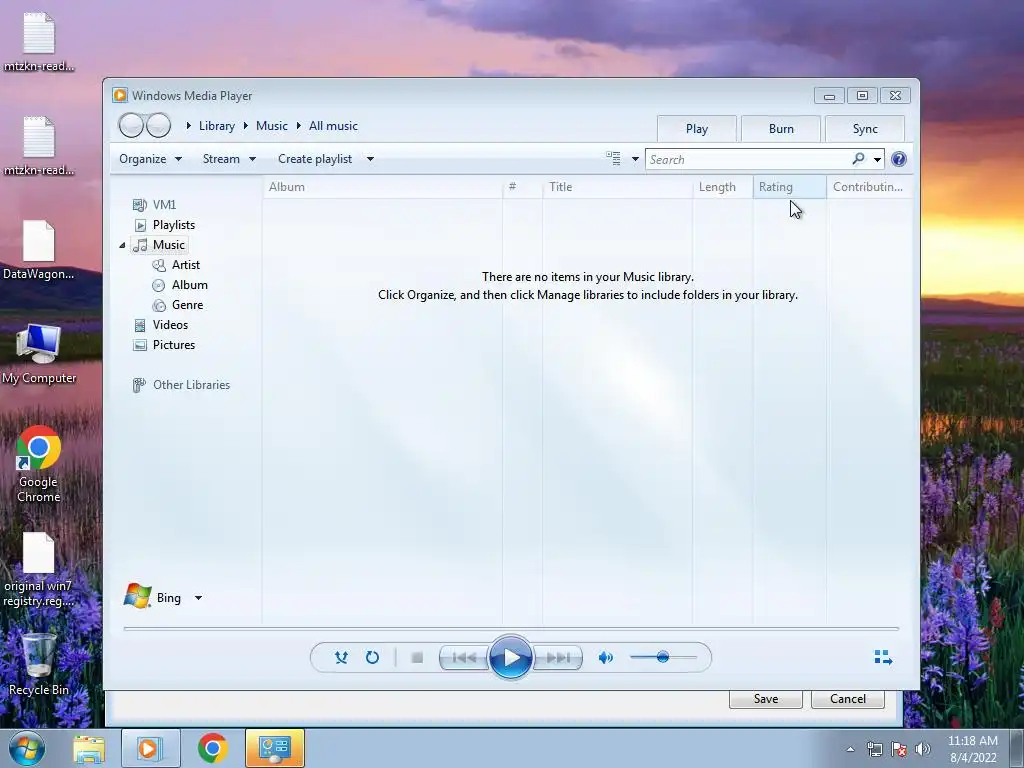The width and height of the screenshot is (1024, 768).
Task: Click the Bing online store button
Action: pyautogui.click(x=153, y=596)
